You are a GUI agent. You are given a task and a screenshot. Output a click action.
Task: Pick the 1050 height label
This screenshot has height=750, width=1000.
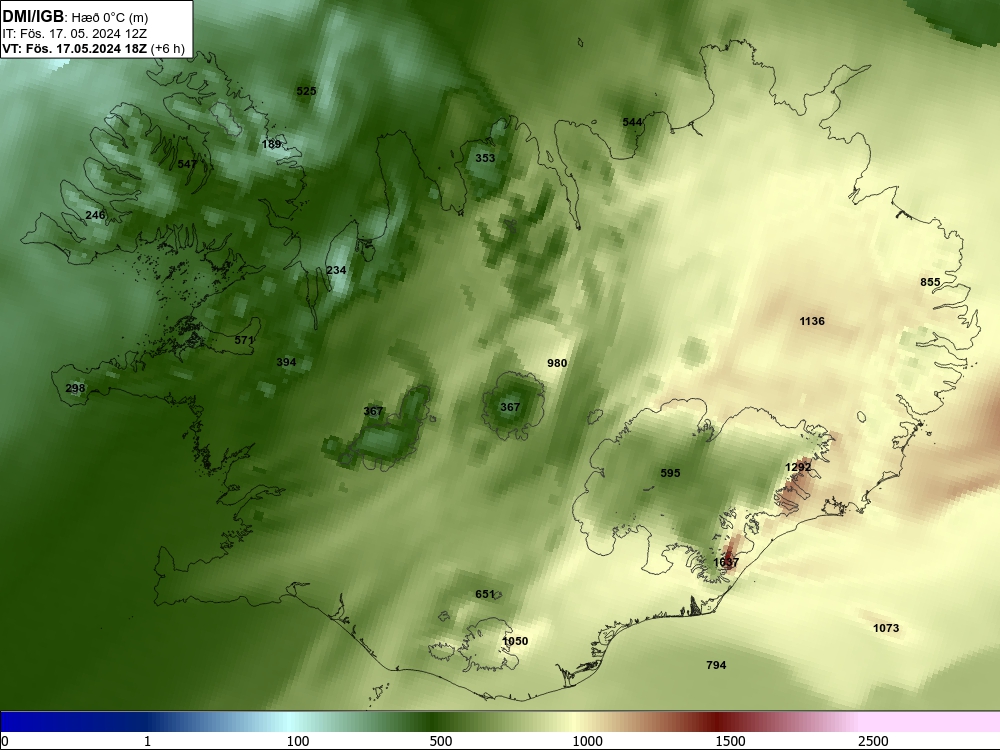(x=515, y=641)
